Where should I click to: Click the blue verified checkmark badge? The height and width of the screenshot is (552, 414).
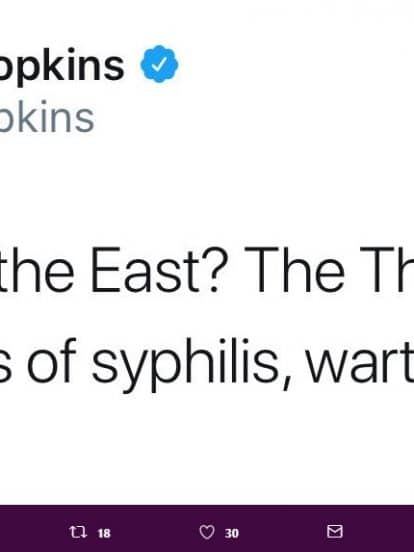[x=159, y=64]
